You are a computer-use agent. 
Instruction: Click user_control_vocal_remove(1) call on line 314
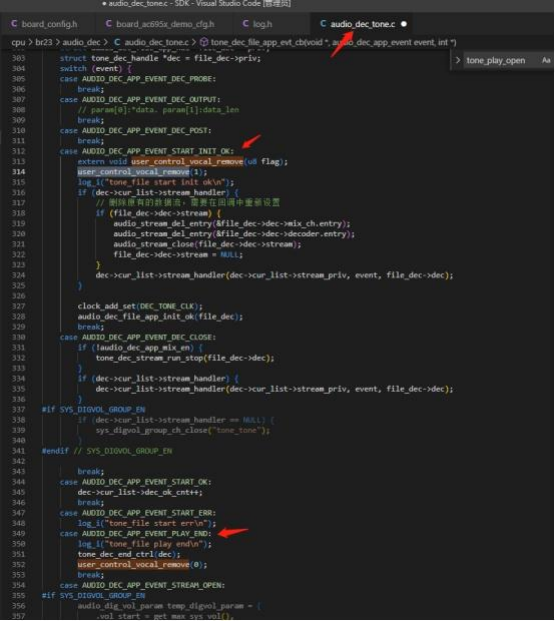(142, 172)
